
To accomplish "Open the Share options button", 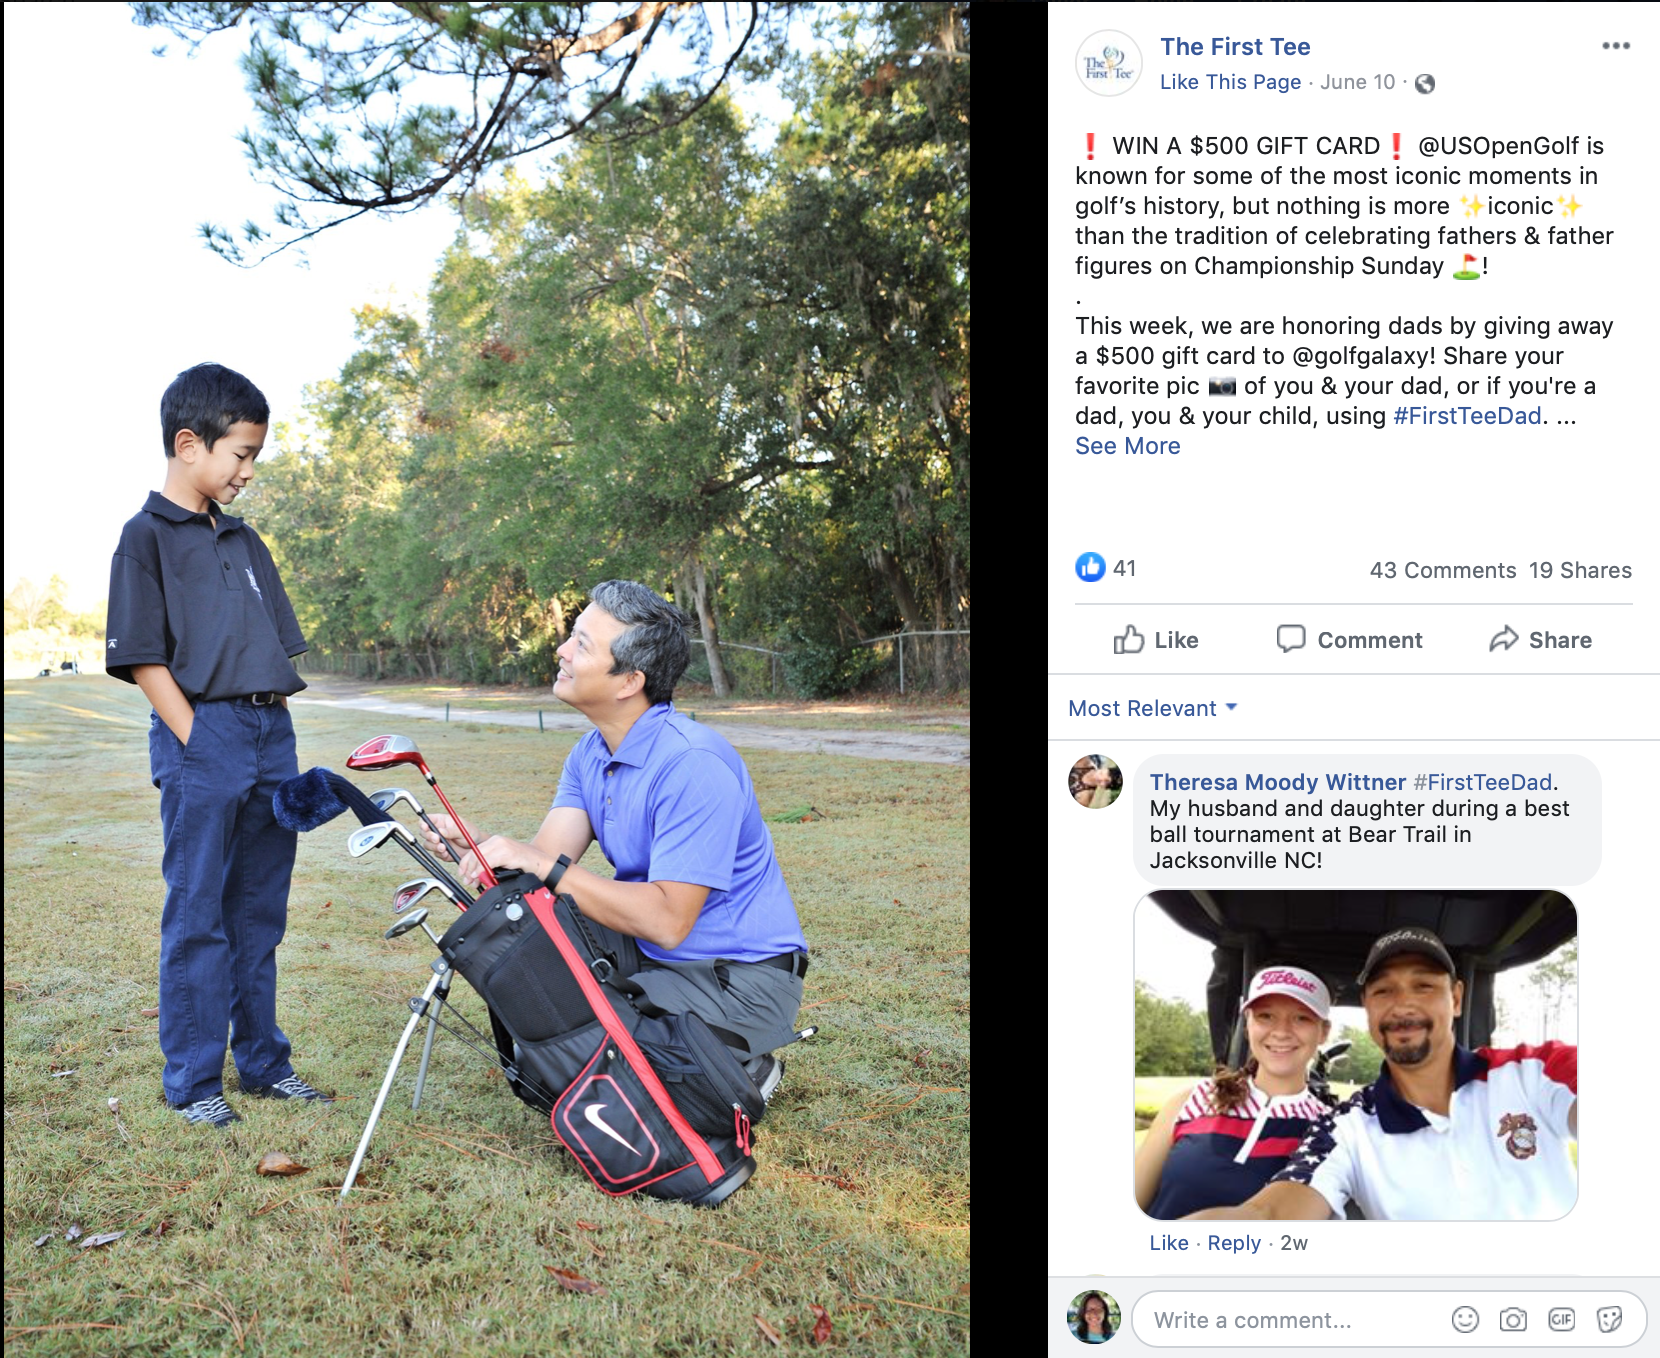I will pyautogui.click(x=1540, y=640).
